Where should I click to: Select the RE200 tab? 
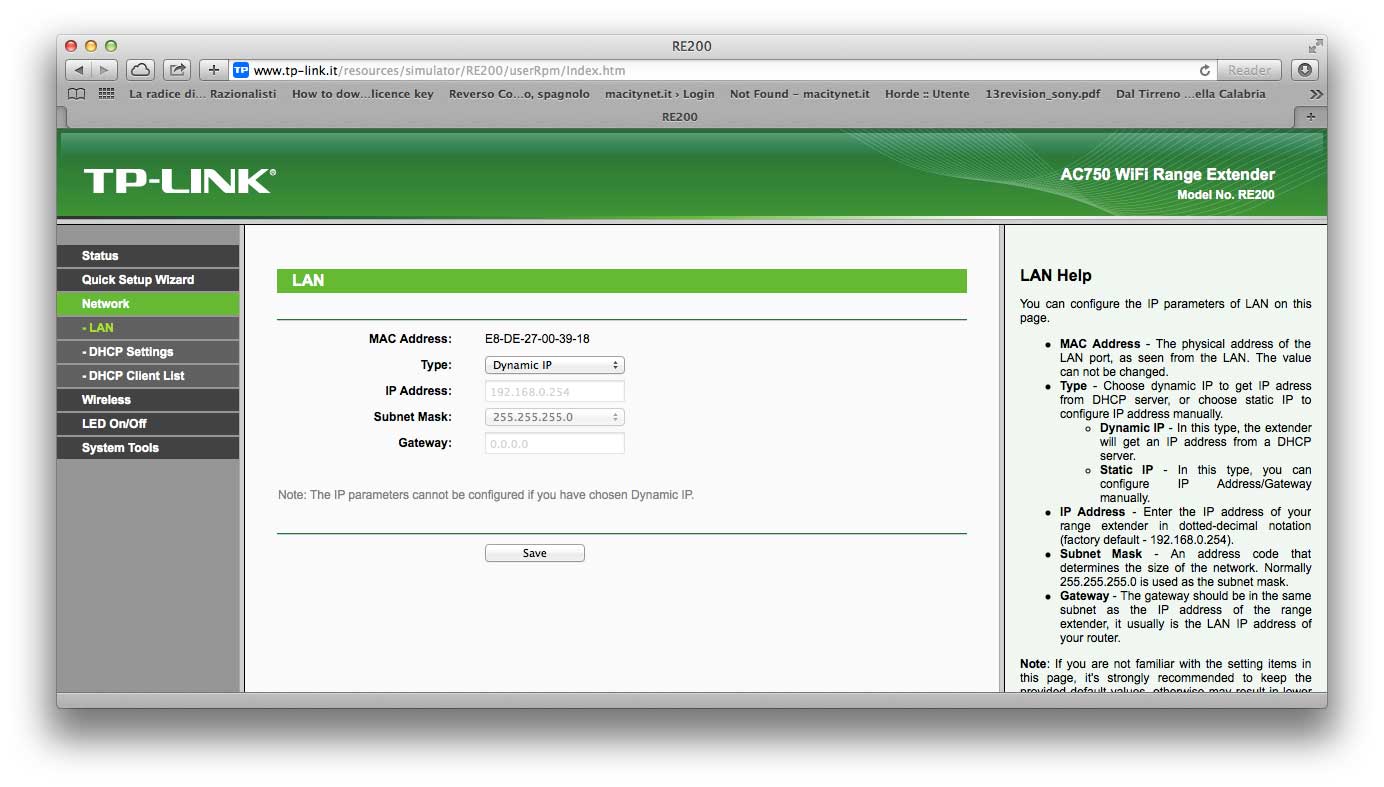point(680,117)
